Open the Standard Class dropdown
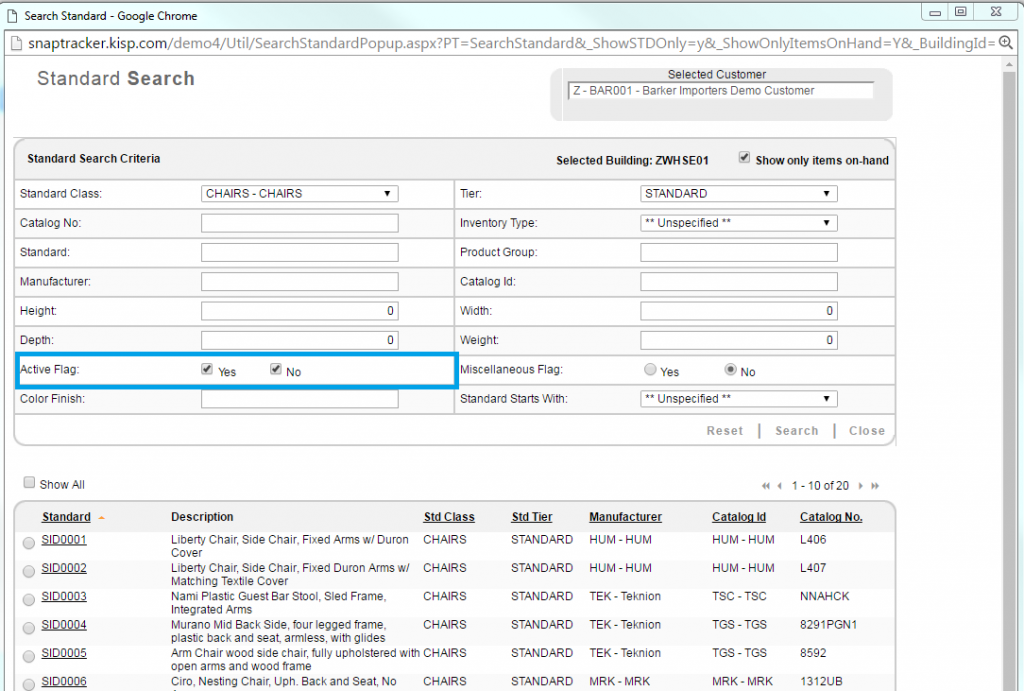Image resolution: width=1024 pixels, height=691 pixels. tap(299, 194)
